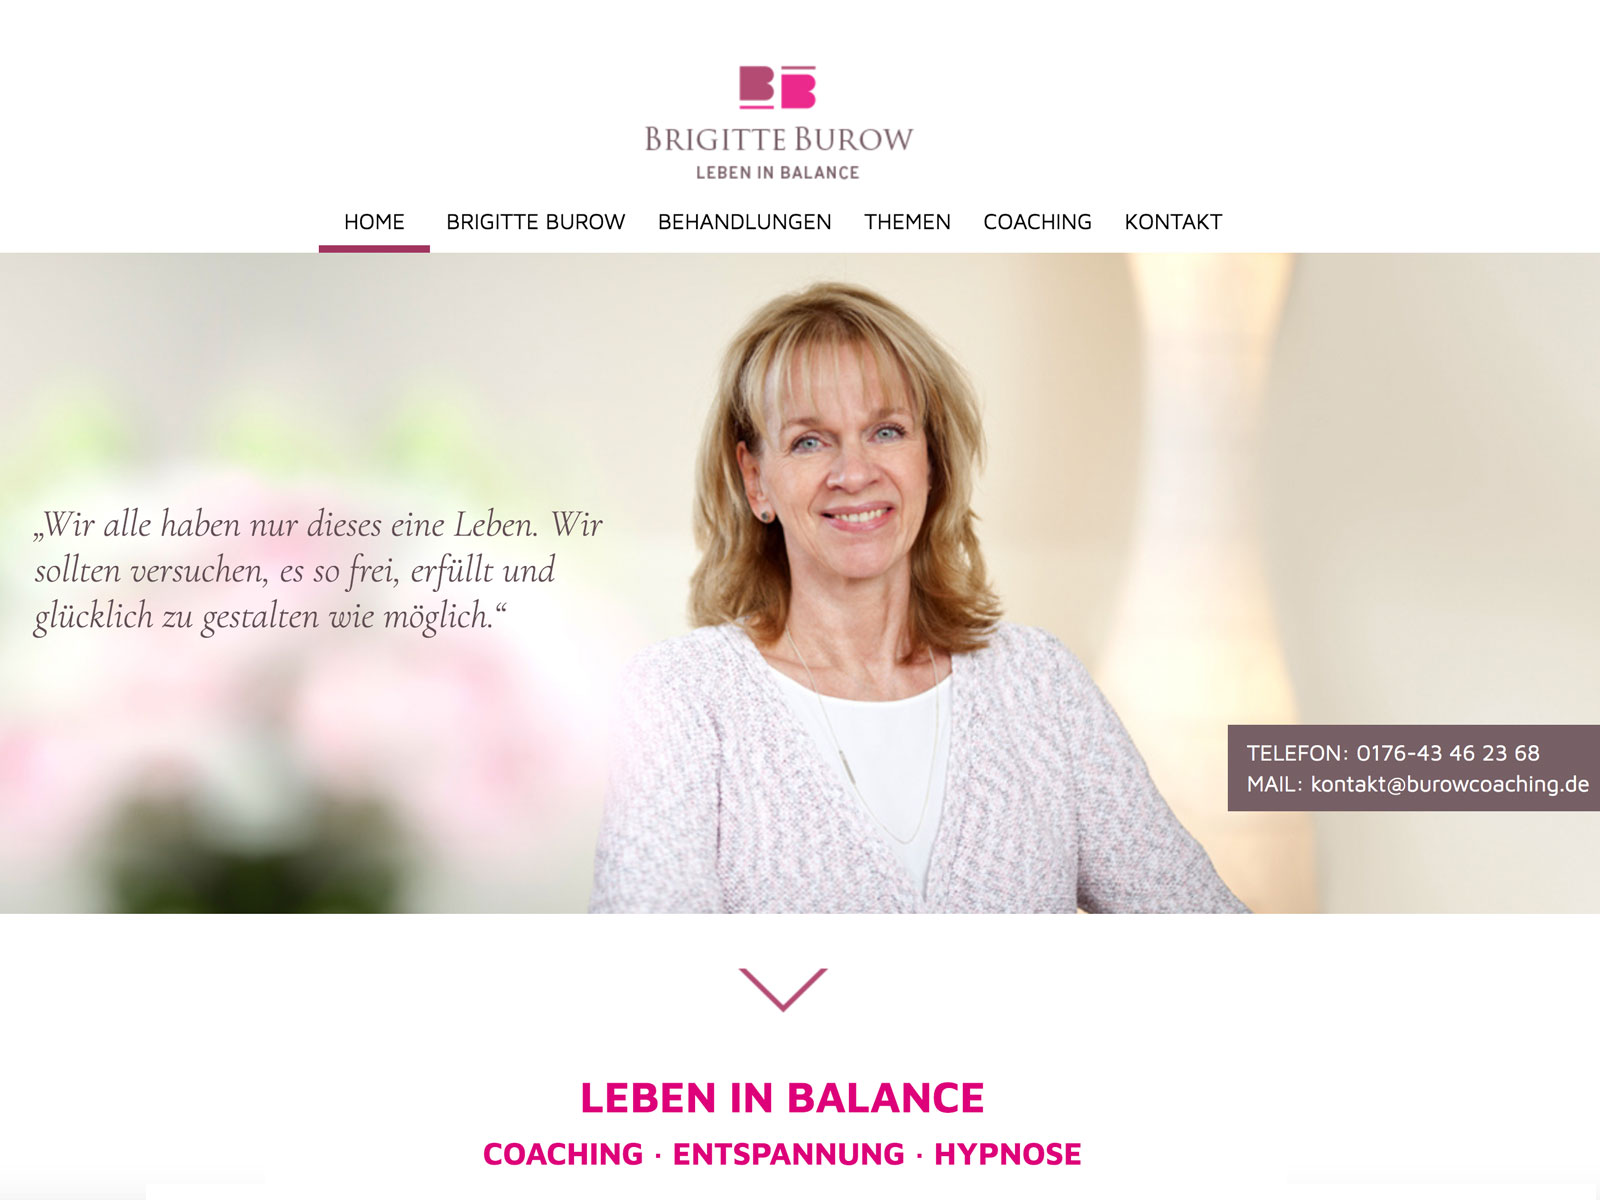
Task: Click the telephone number 0176-43 46 23 68
Action: [1448, 753]
